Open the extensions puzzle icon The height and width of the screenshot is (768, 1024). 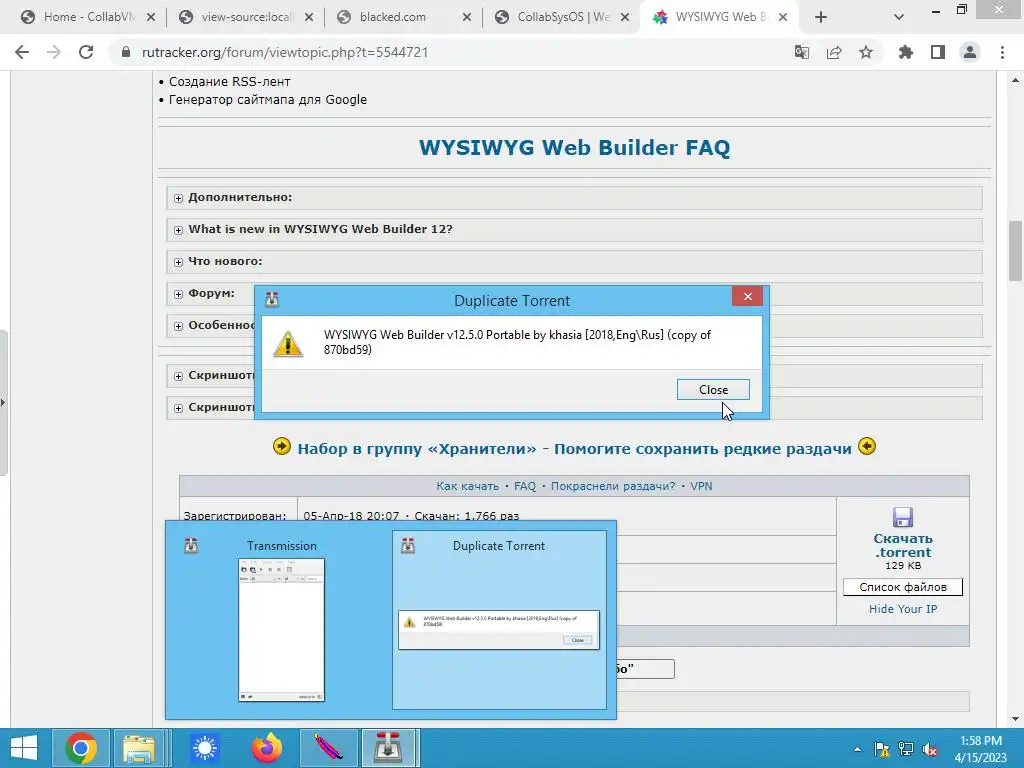click(x=906, y=52)
